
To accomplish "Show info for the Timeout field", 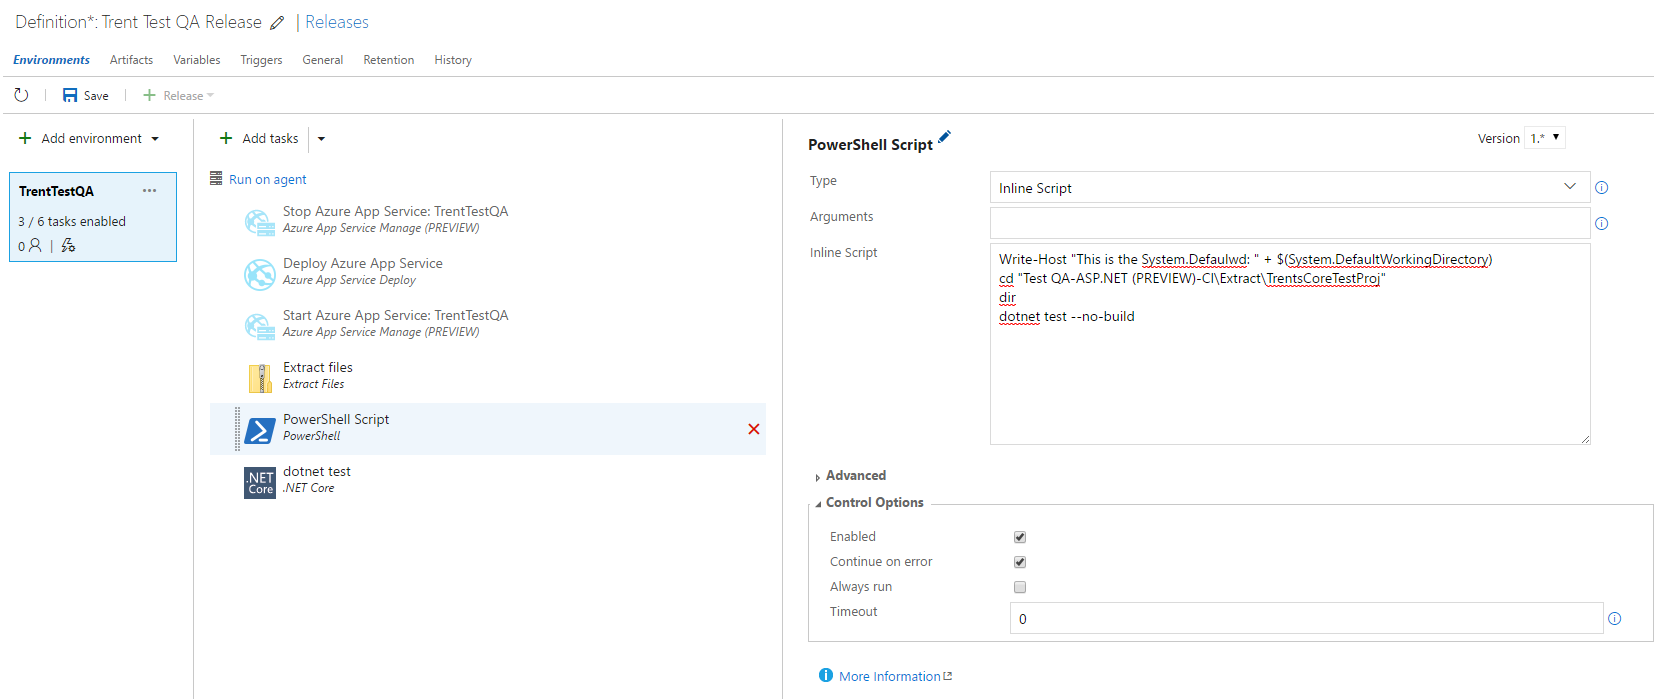I will pos(1614,619).
